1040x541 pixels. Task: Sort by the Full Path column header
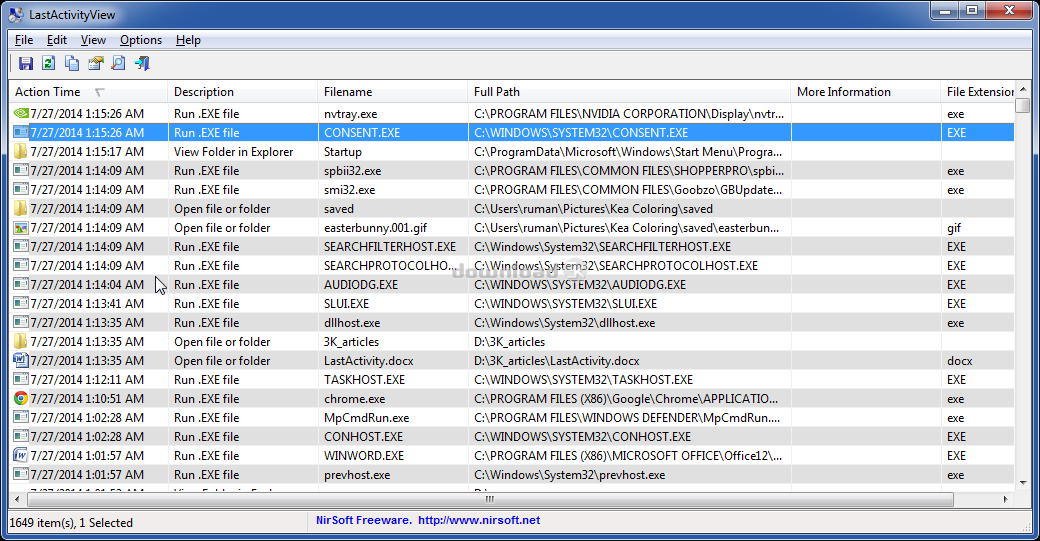629,91
